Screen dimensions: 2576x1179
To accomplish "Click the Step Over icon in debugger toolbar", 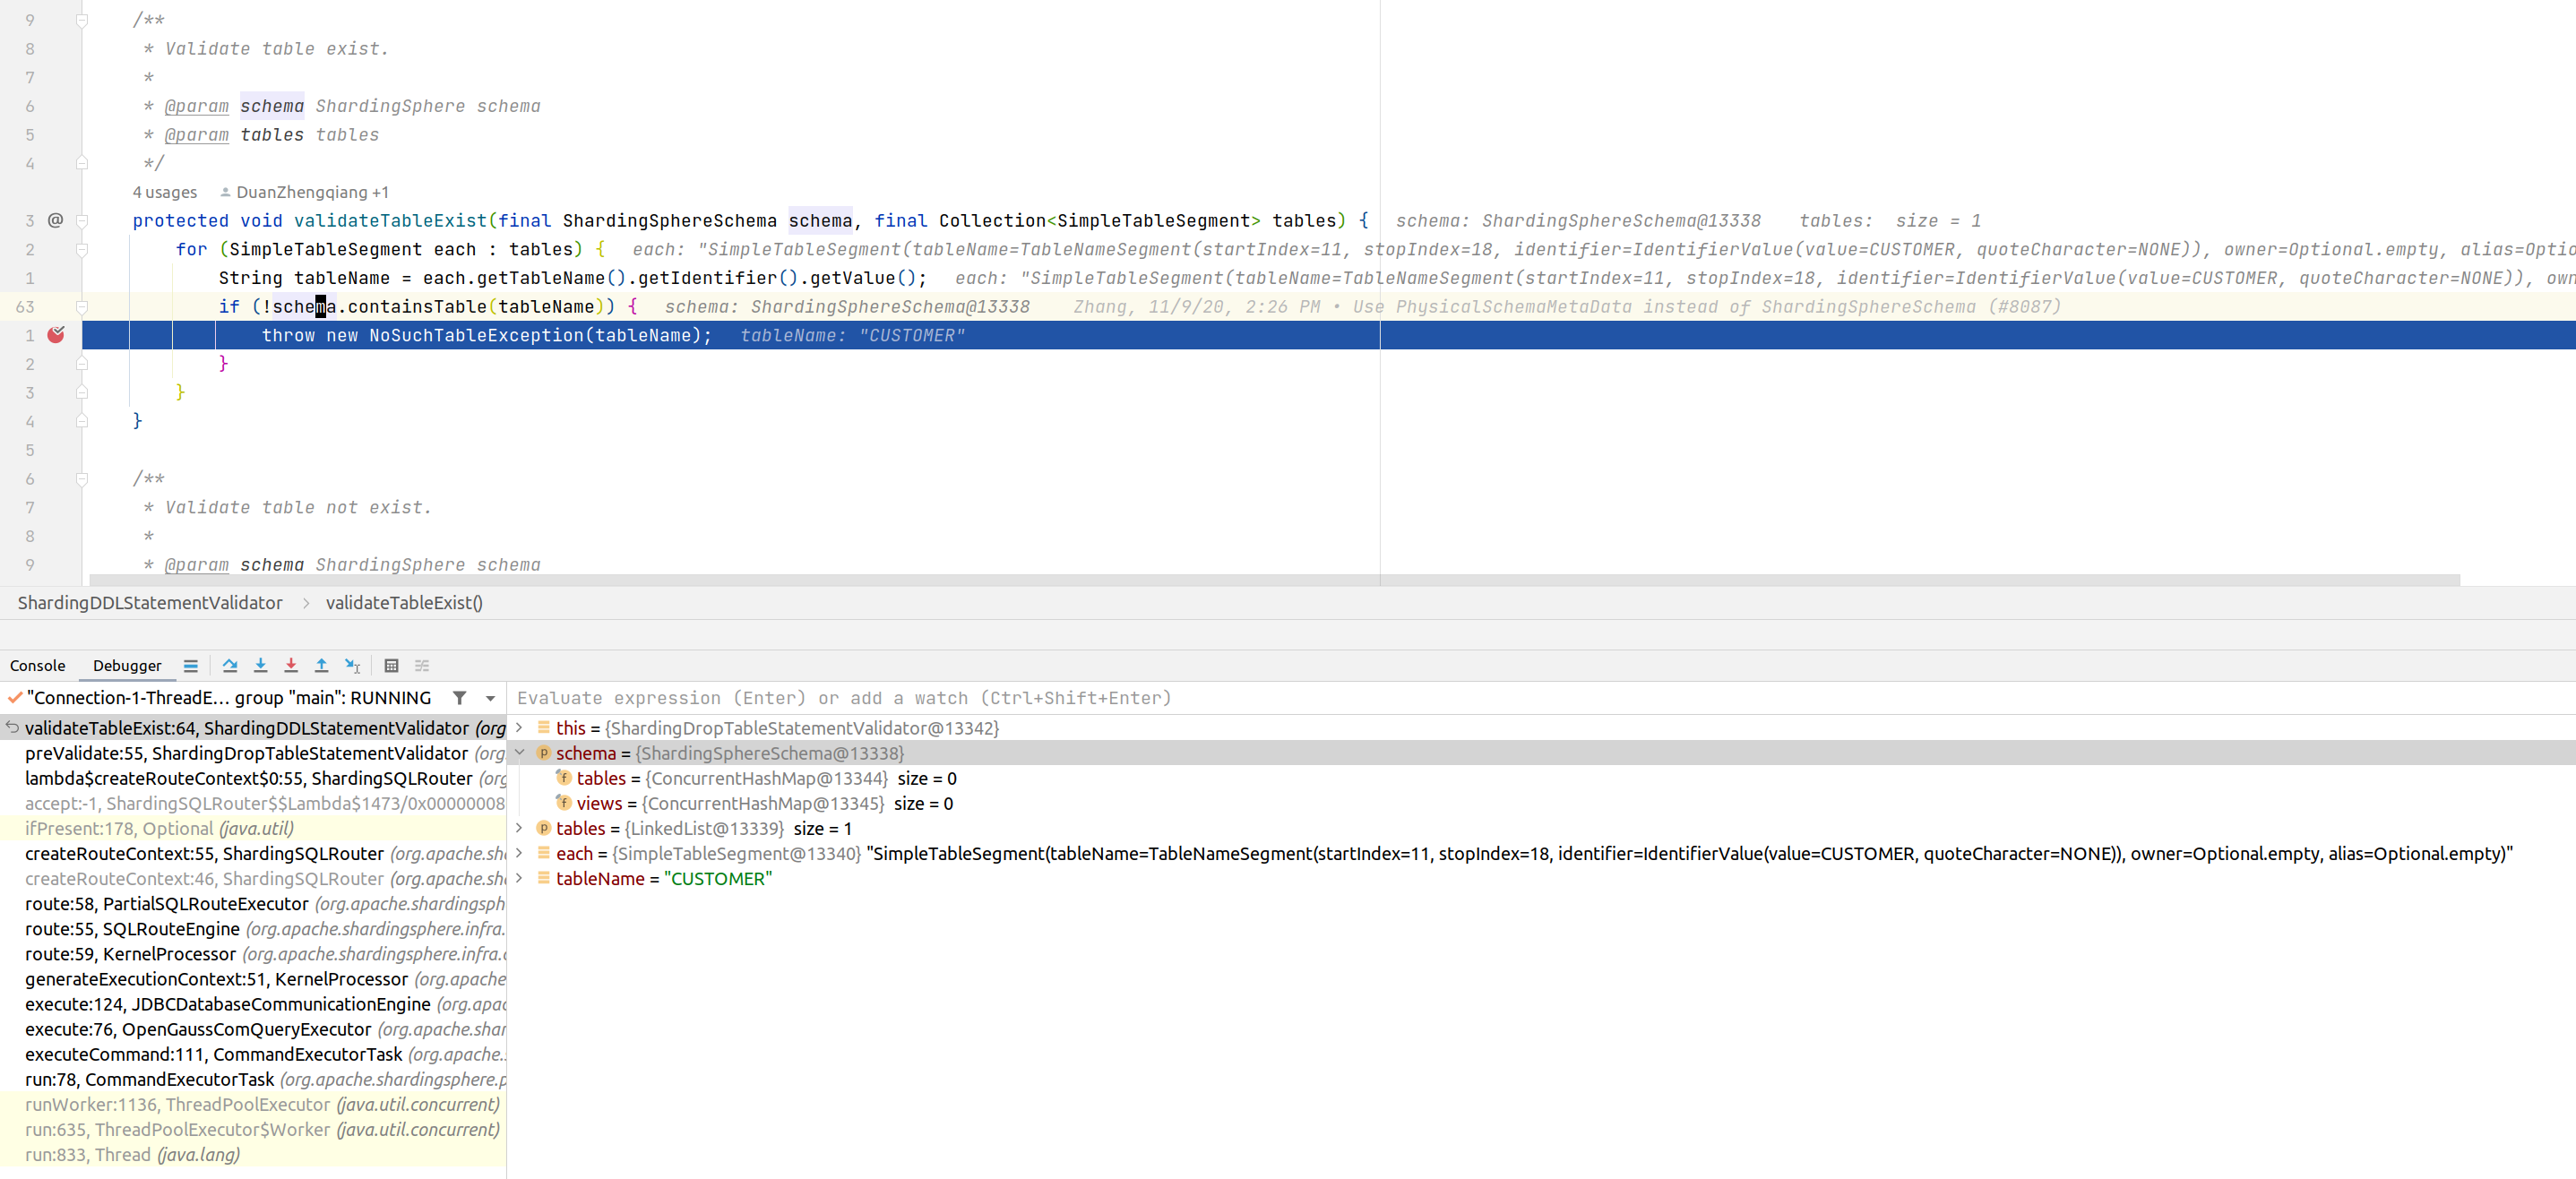I will coord(230,665).
